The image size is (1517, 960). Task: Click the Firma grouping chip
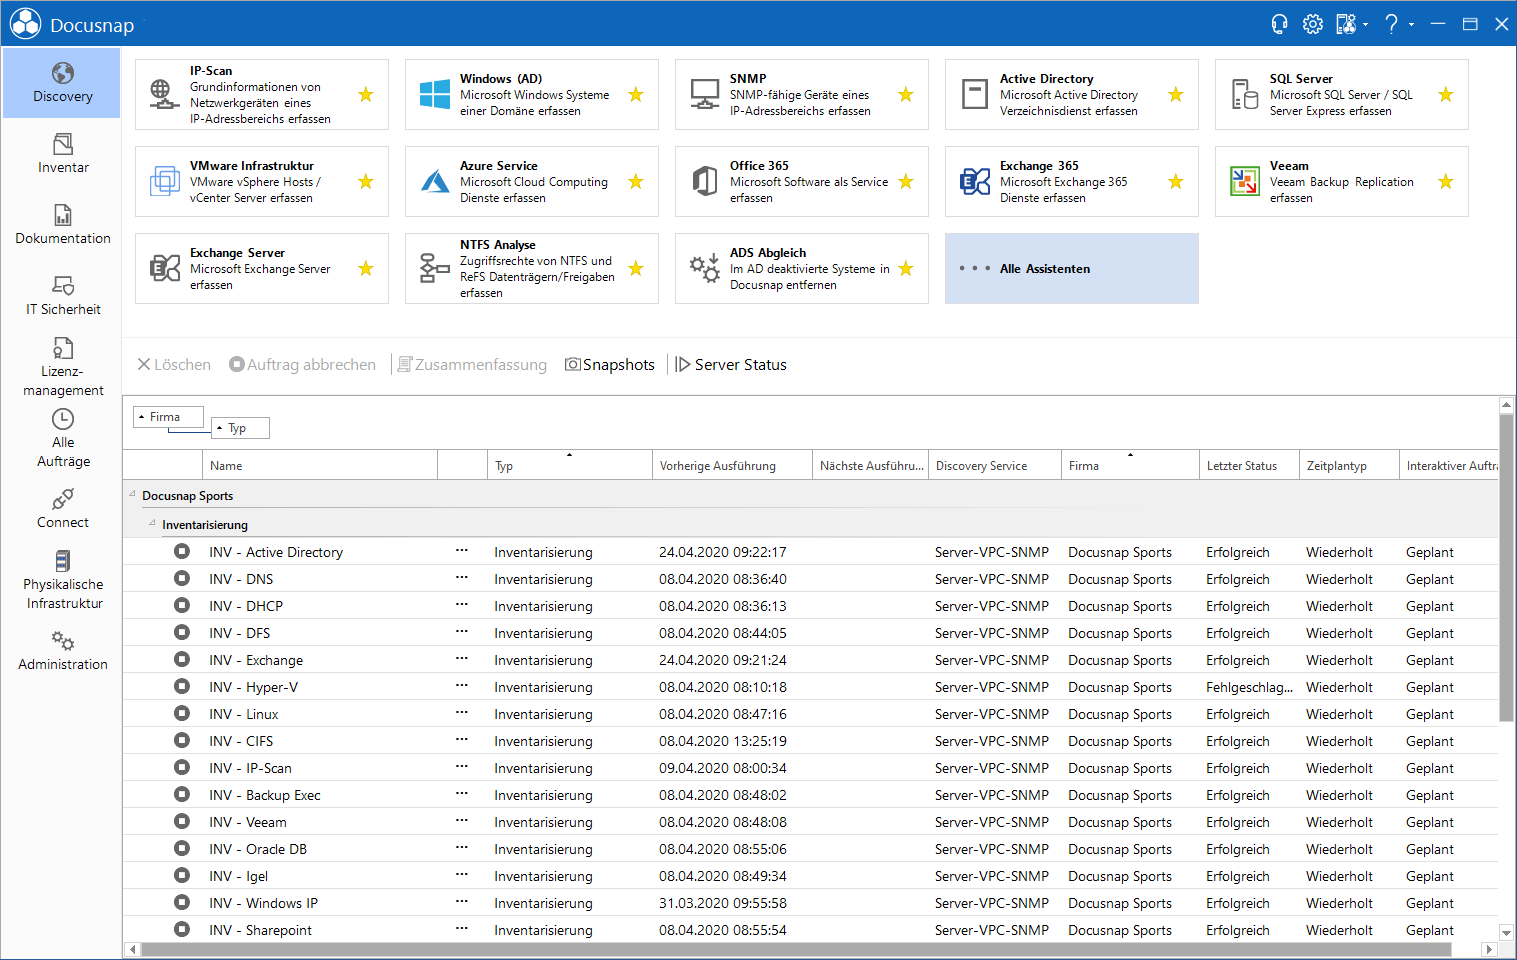pyautogui.click(x=168, y=417)
